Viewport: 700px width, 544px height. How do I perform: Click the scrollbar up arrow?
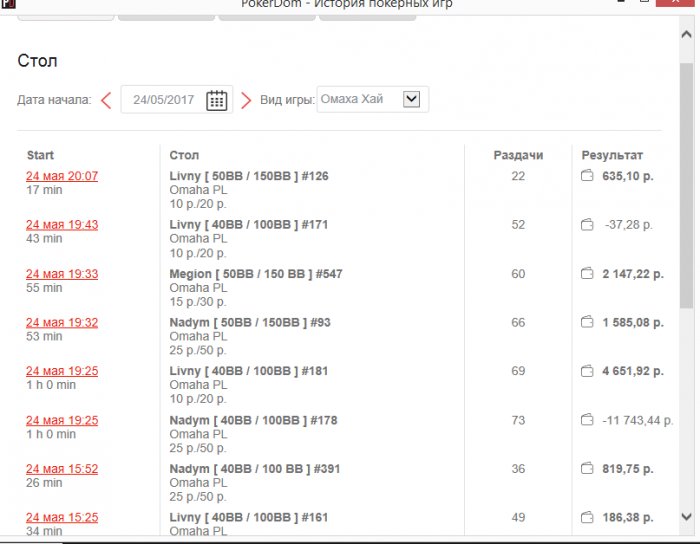click(687, 34)
